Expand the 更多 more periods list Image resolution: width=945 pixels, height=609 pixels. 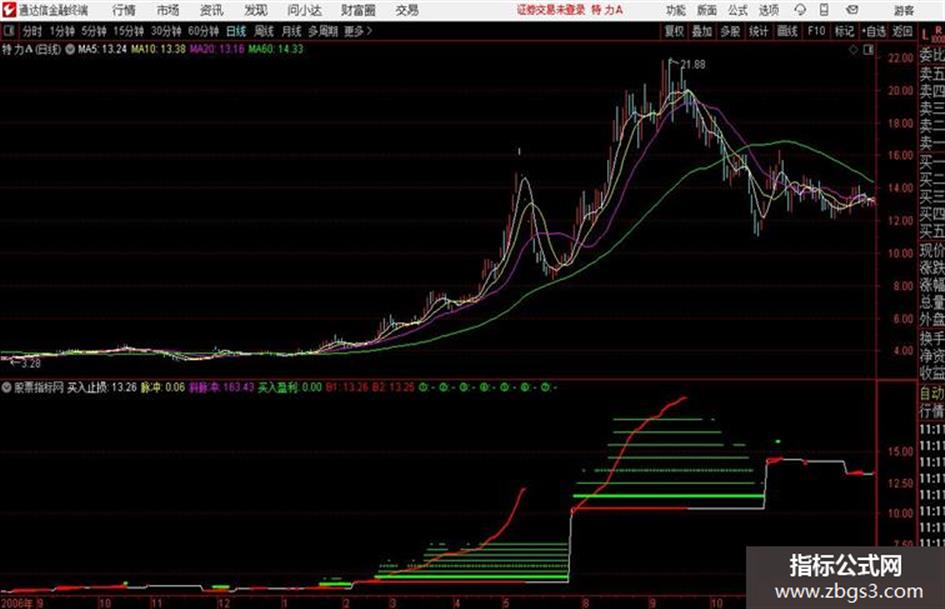tap(358, 31)
